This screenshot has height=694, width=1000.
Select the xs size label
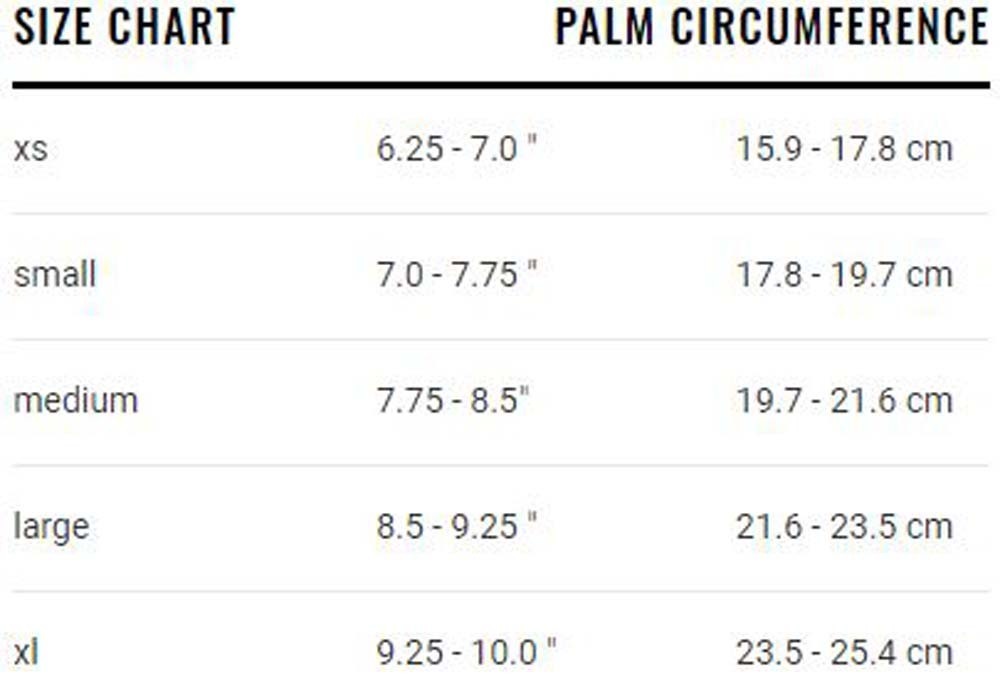tap(31, 150)
